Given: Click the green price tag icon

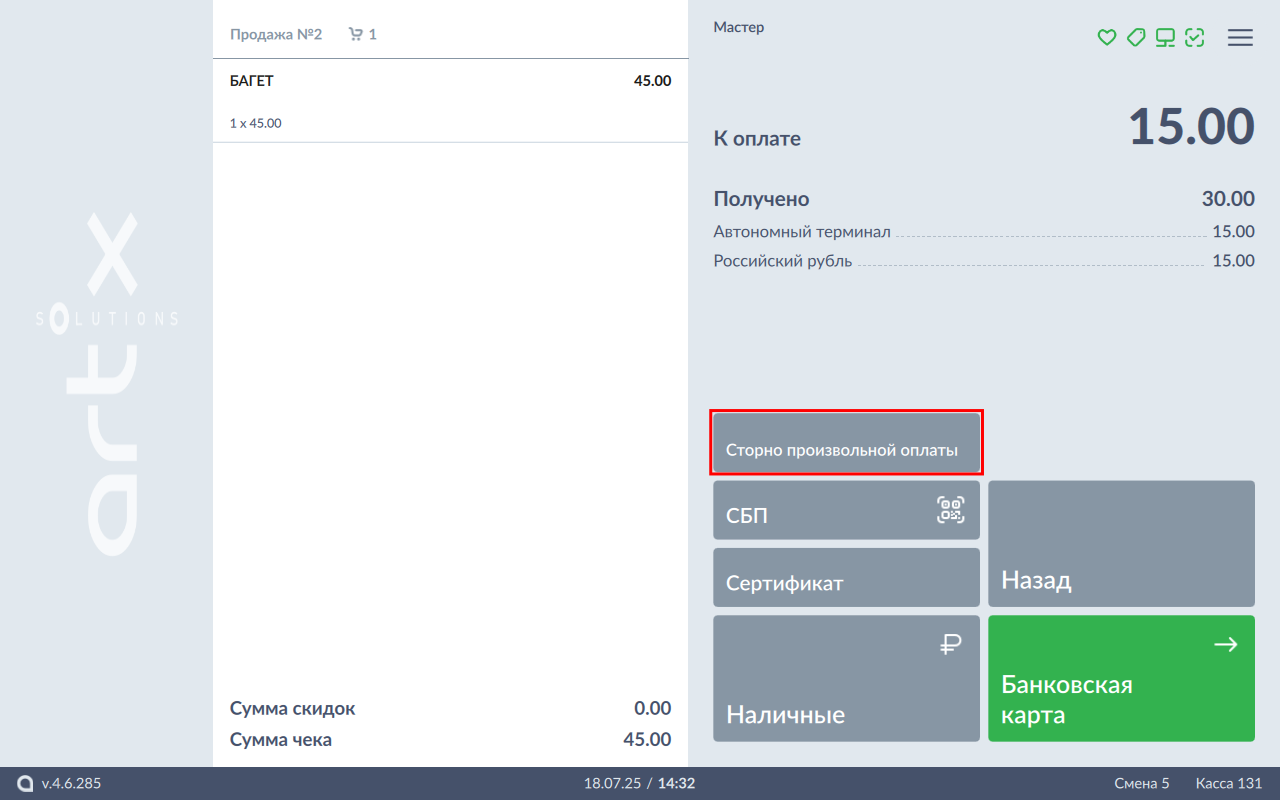Looking at the screenshot, I should (1135, 38).
